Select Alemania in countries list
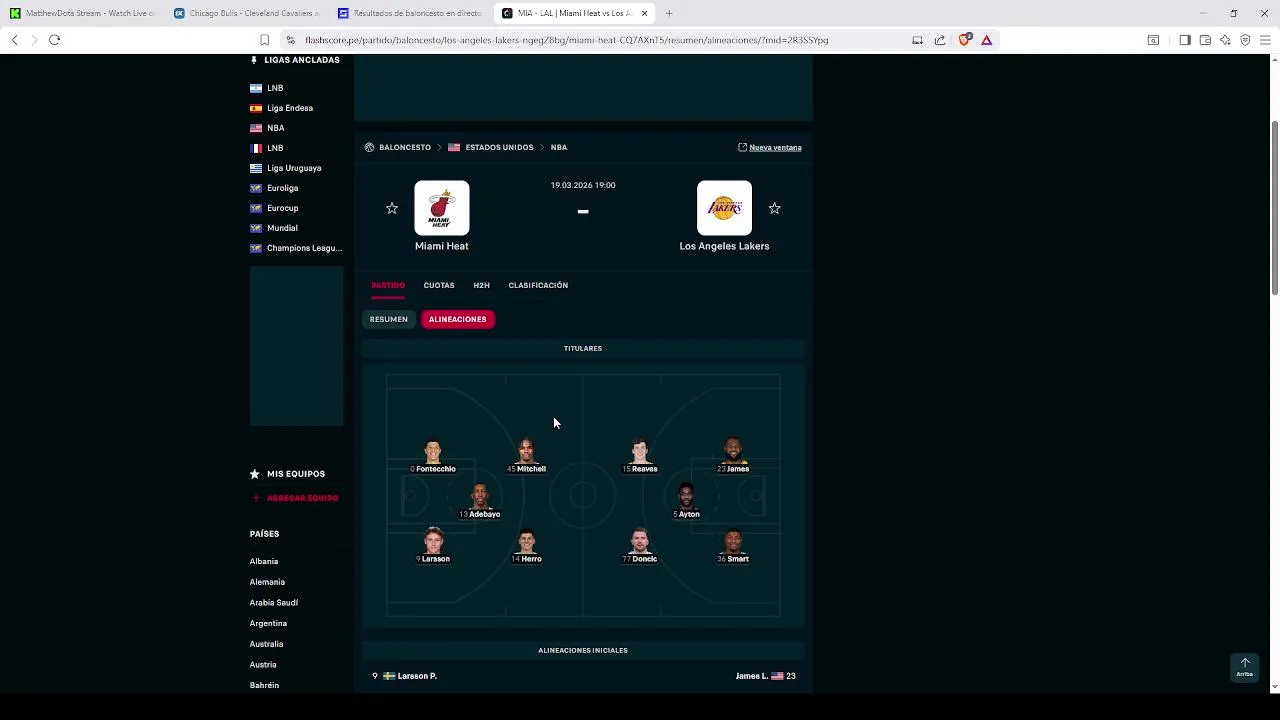 pos(267,582)
